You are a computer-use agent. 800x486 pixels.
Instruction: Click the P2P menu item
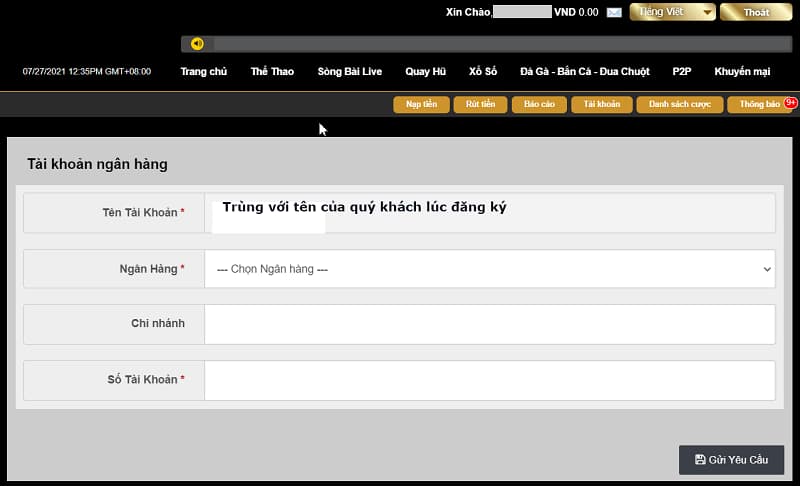pos(682,72)
